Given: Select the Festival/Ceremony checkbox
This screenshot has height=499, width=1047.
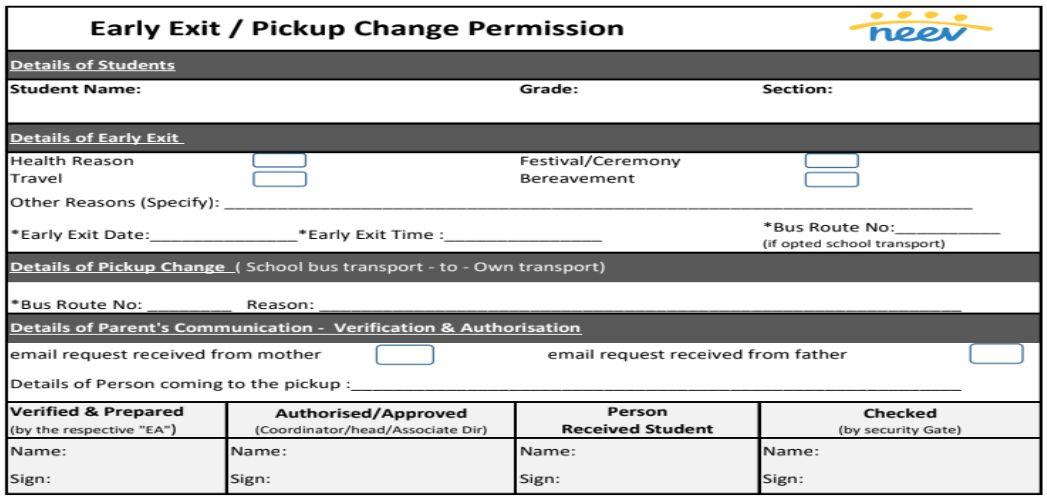Looking at the screenshot, I should point(832,160).
